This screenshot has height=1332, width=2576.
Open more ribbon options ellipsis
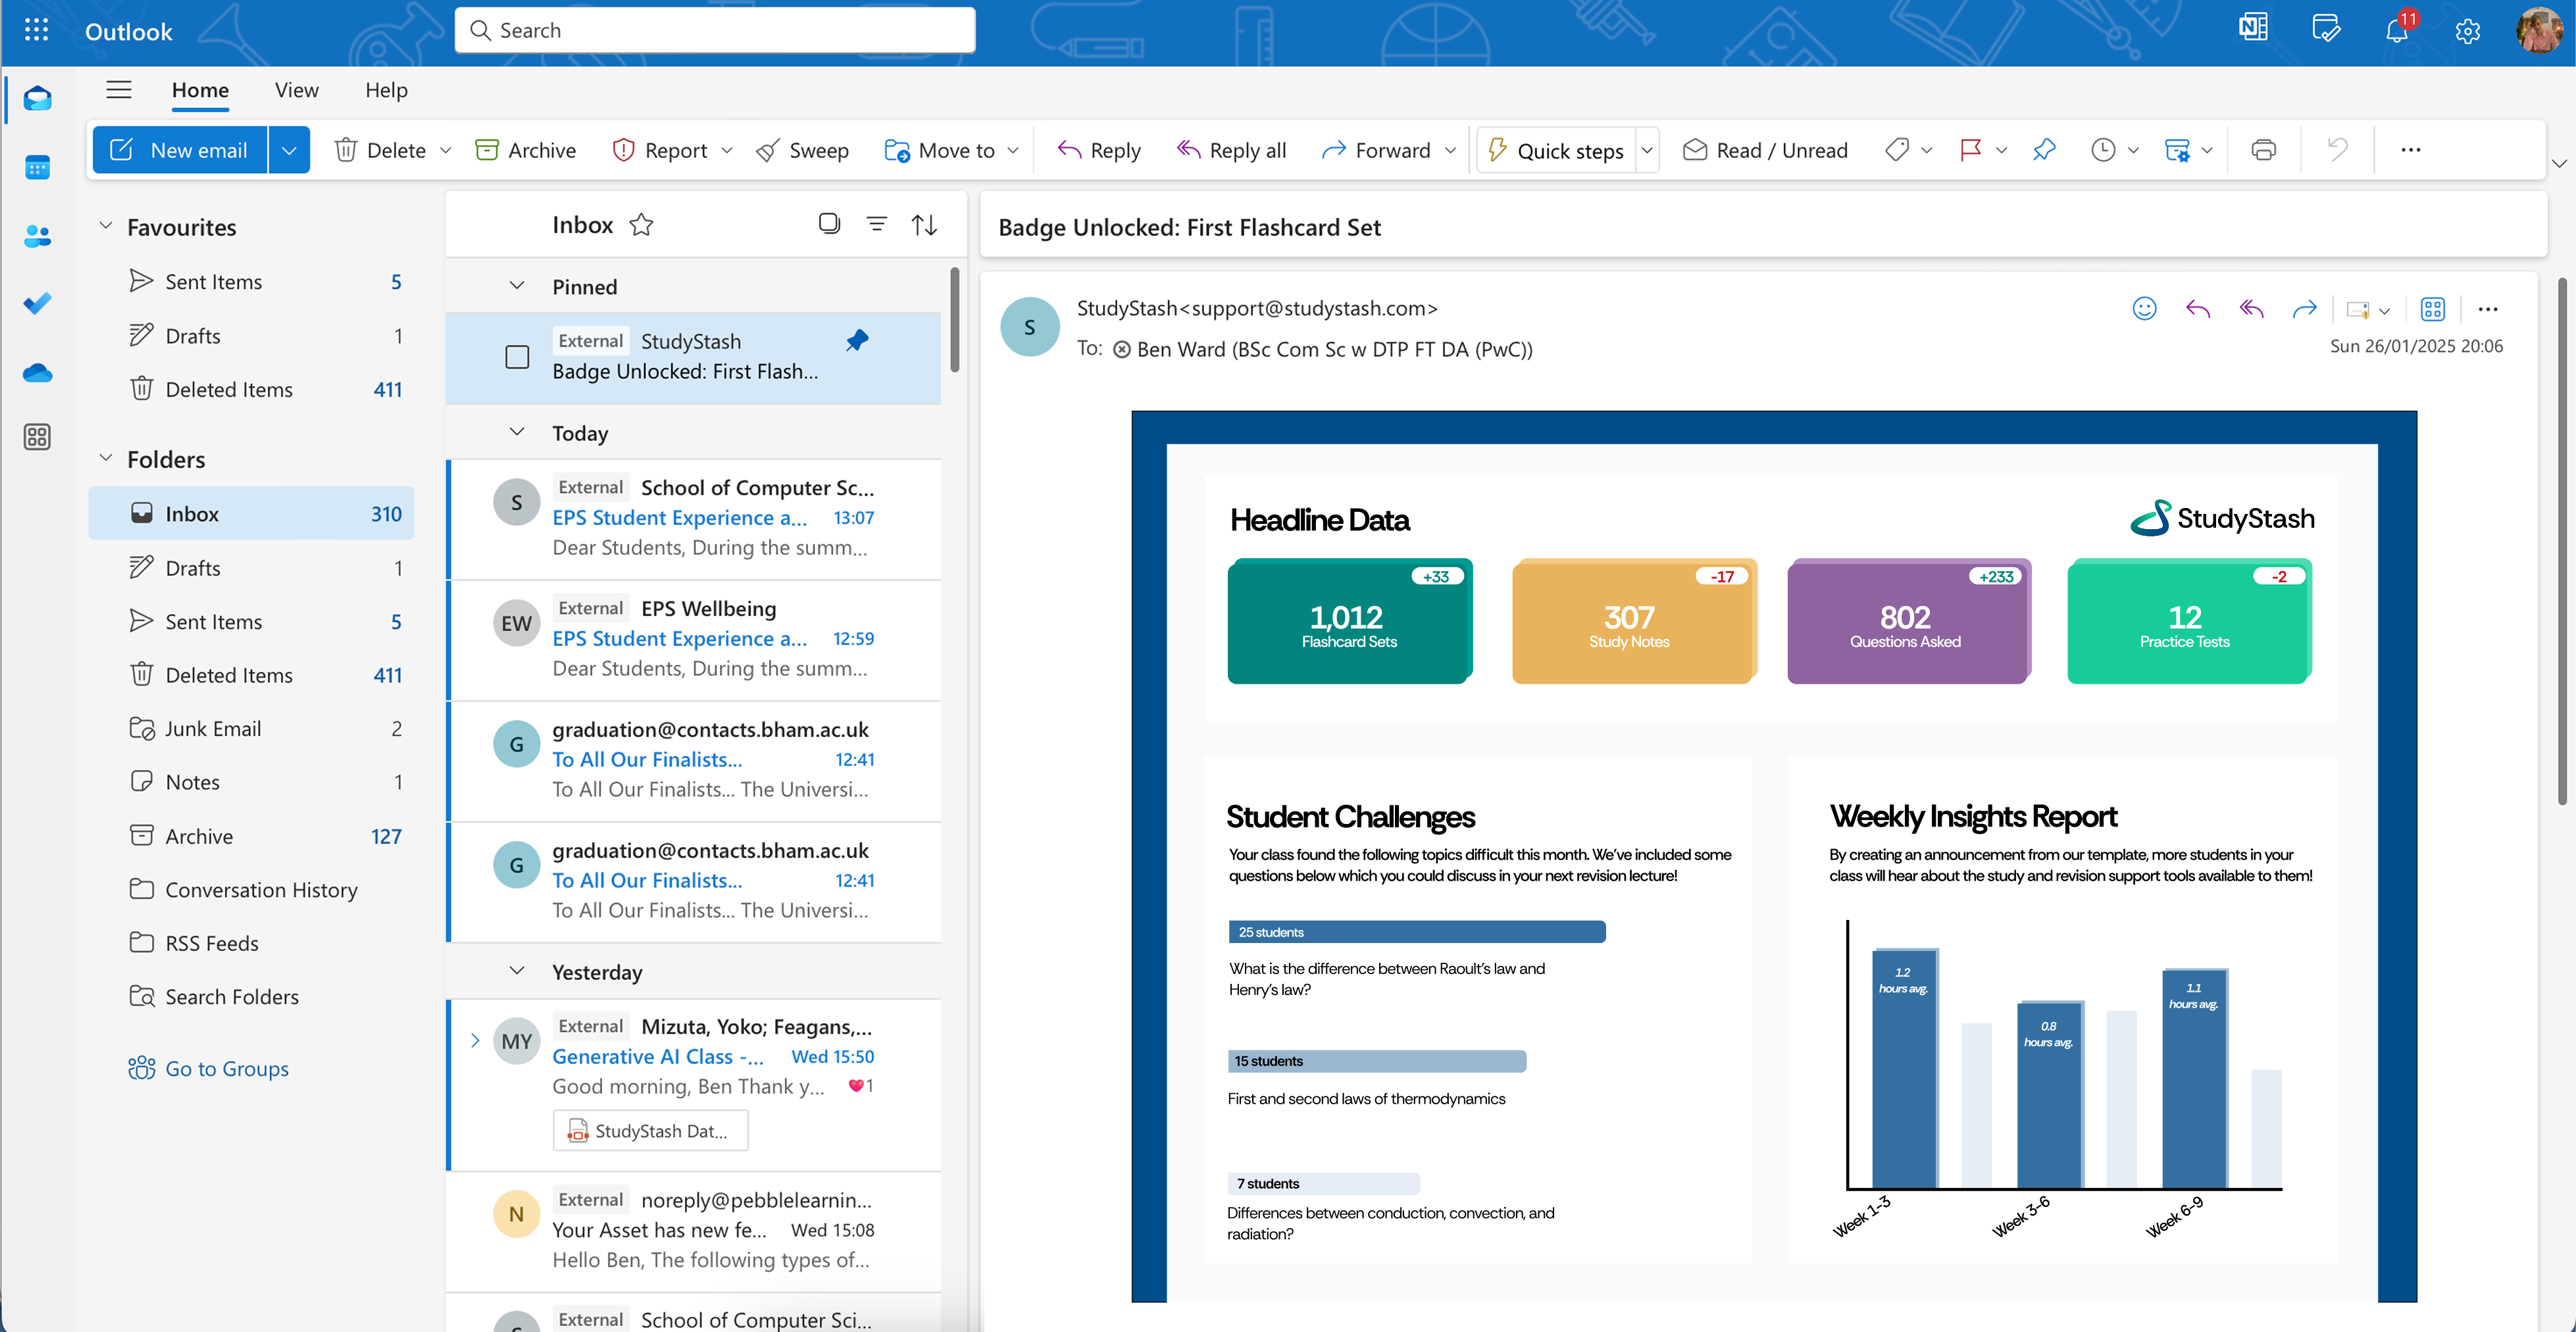pos(2411,150)
